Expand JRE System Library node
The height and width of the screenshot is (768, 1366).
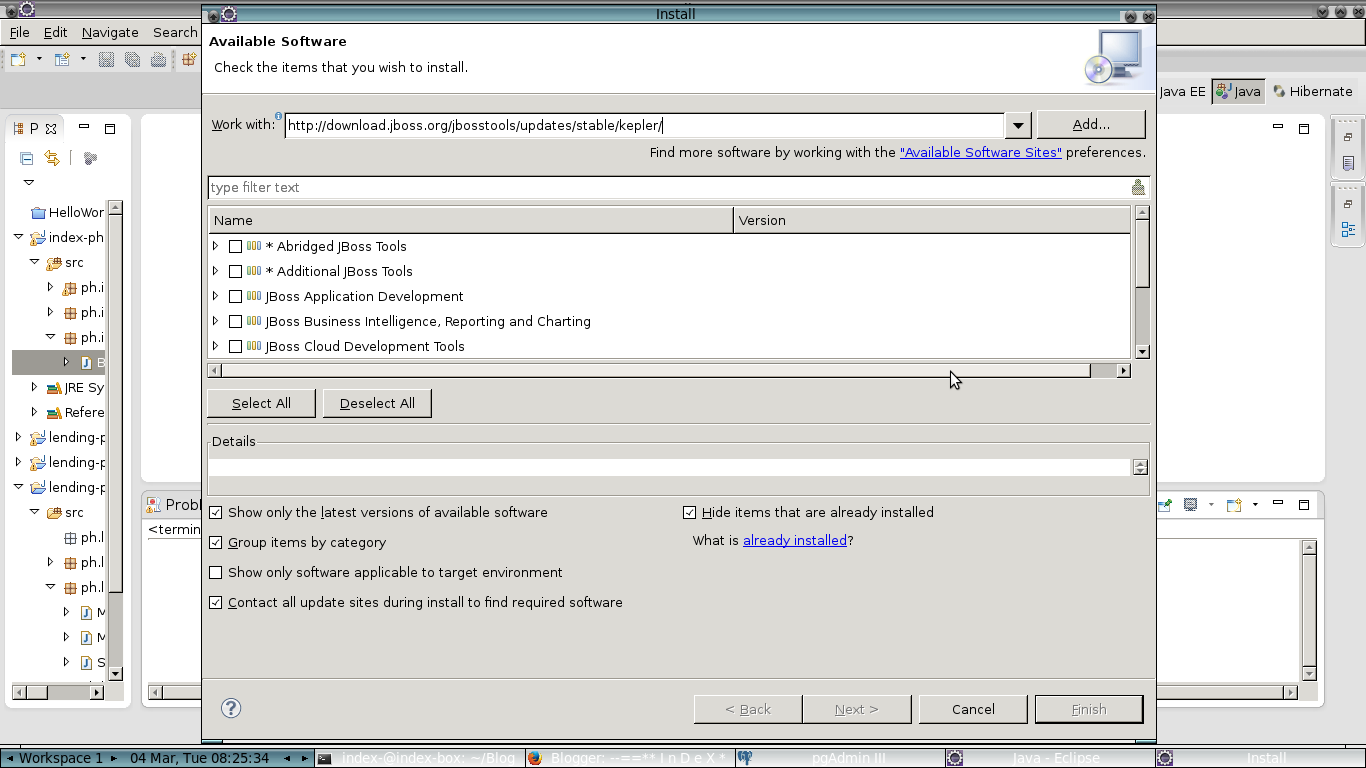(34, 387)
